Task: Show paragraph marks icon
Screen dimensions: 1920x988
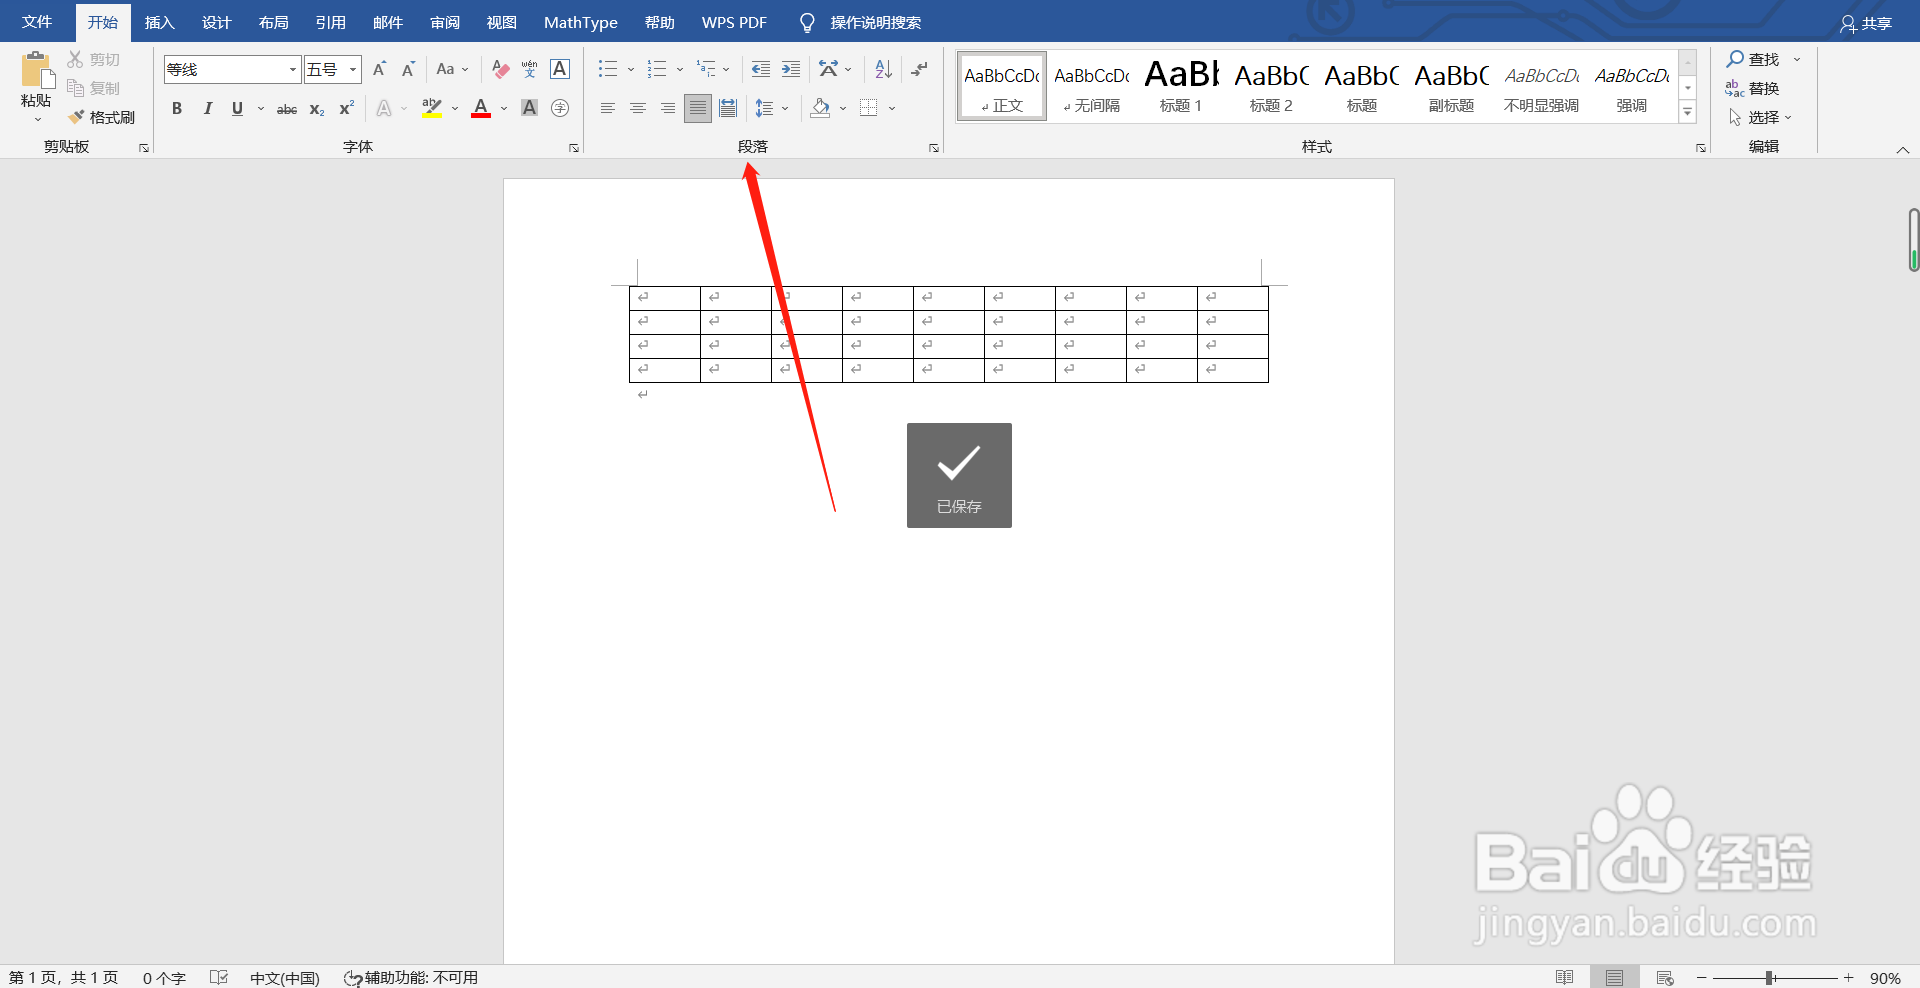Action: (919, 69)
